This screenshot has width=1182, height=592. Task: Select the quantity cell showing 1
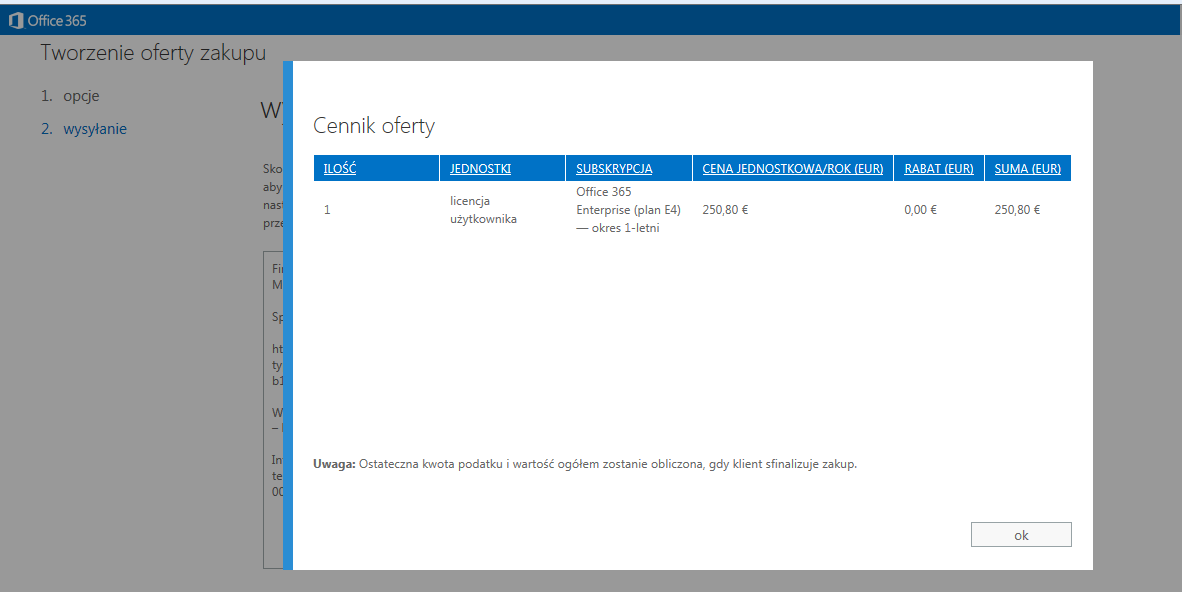(327, 210)
